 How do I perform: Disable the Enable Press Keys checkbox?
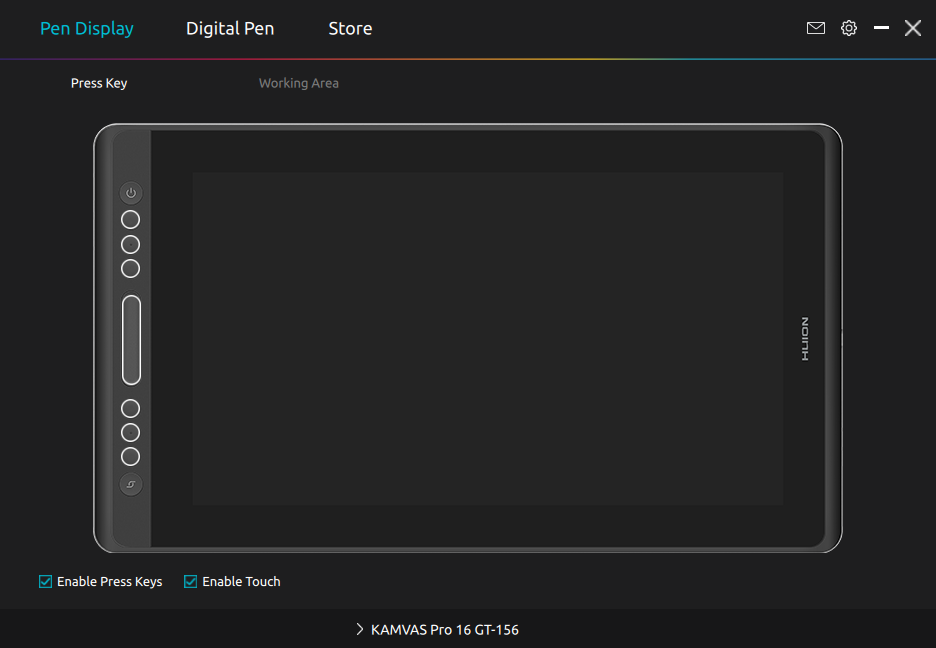coord(45,581)
